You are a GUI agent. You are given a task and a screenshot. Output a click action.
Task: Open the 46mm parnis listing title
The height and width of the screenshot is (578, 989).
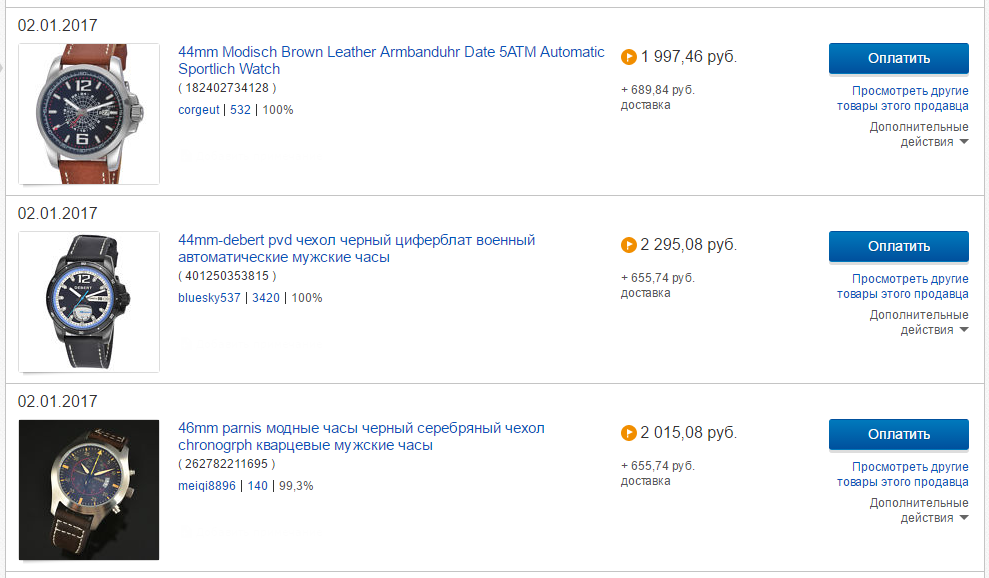pos(361,436)
